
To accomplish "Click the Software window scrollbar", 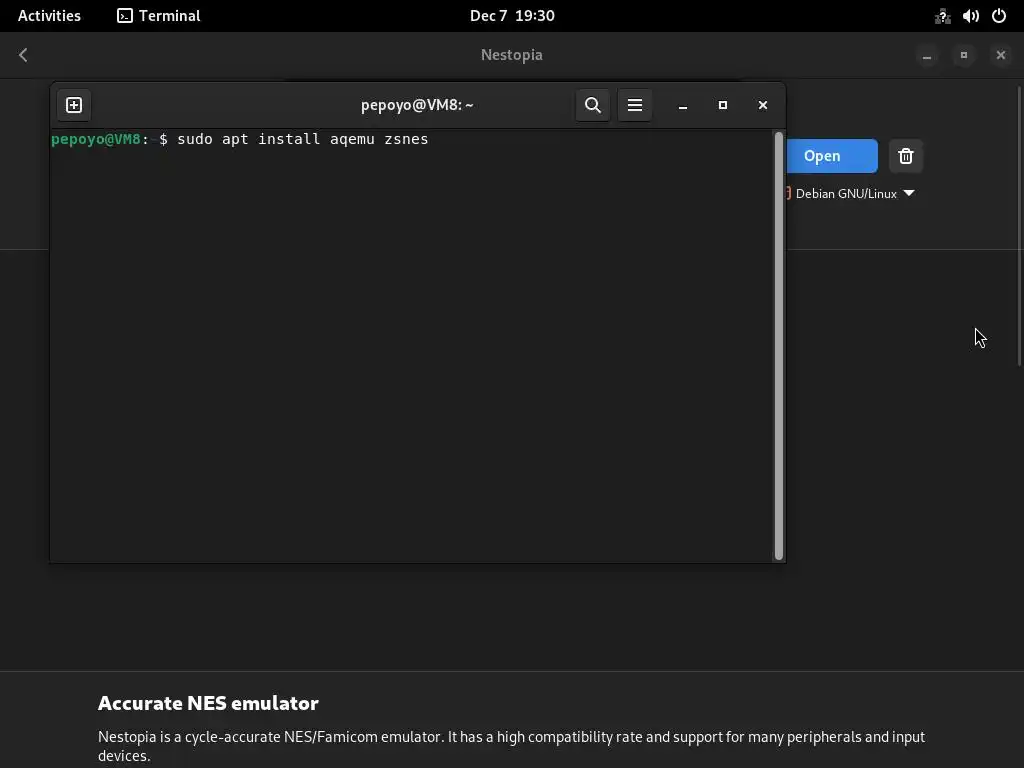I will (x=1019, y=225).
